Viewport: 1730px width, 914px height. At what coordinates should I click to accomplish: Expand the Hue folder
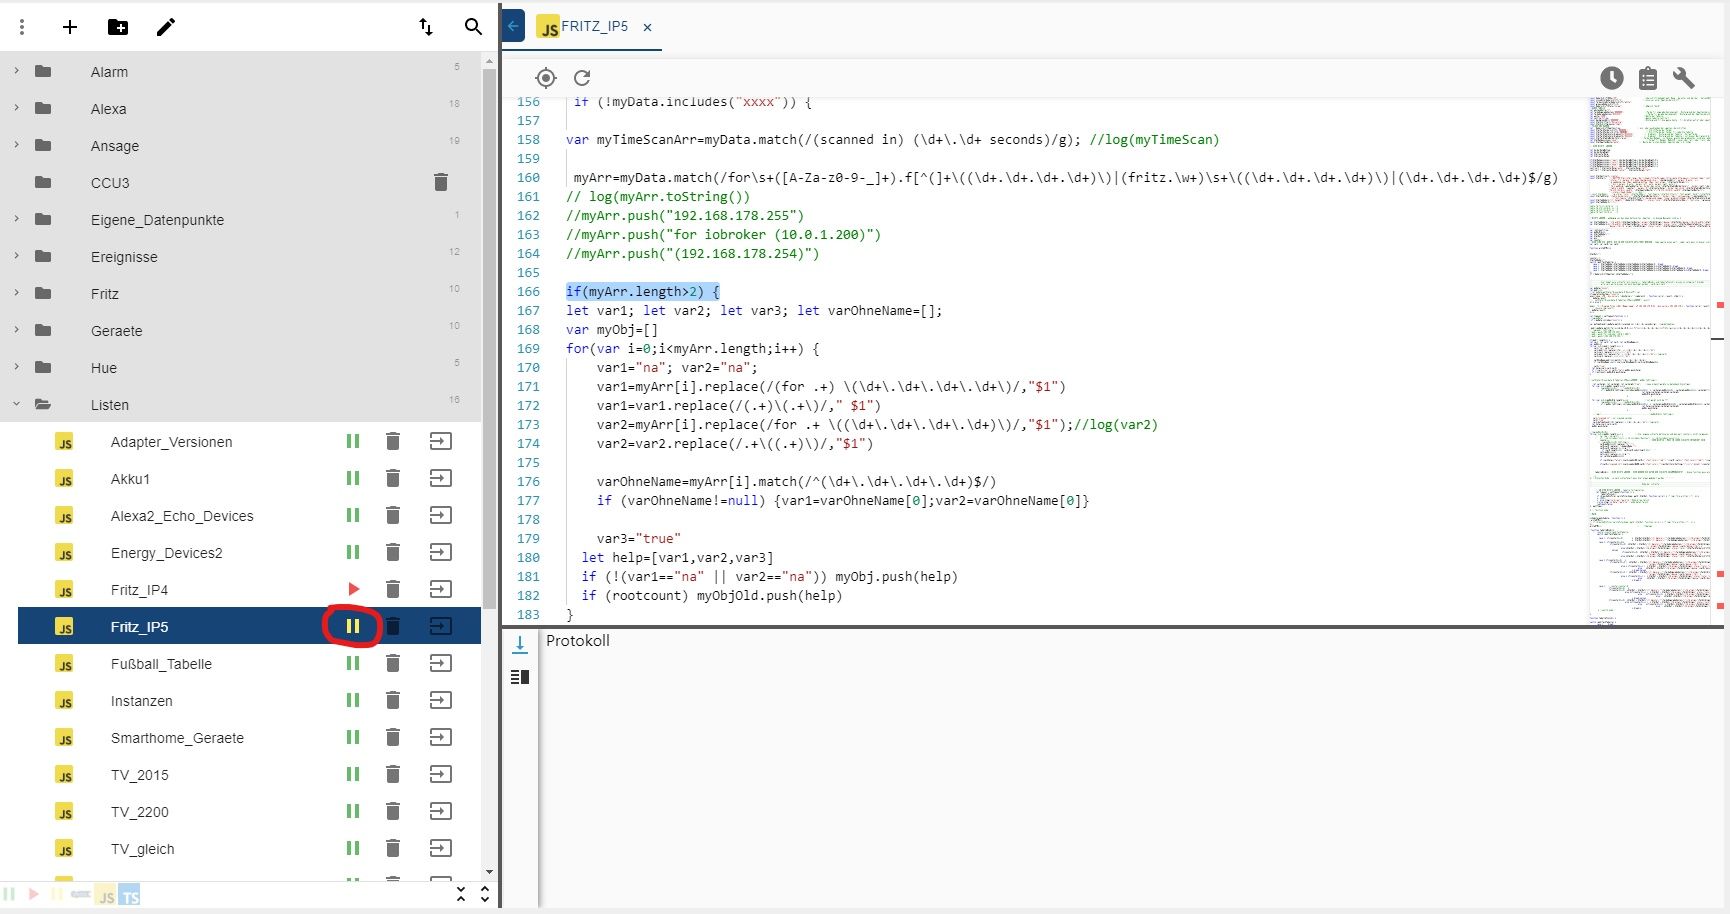[16, 367]
